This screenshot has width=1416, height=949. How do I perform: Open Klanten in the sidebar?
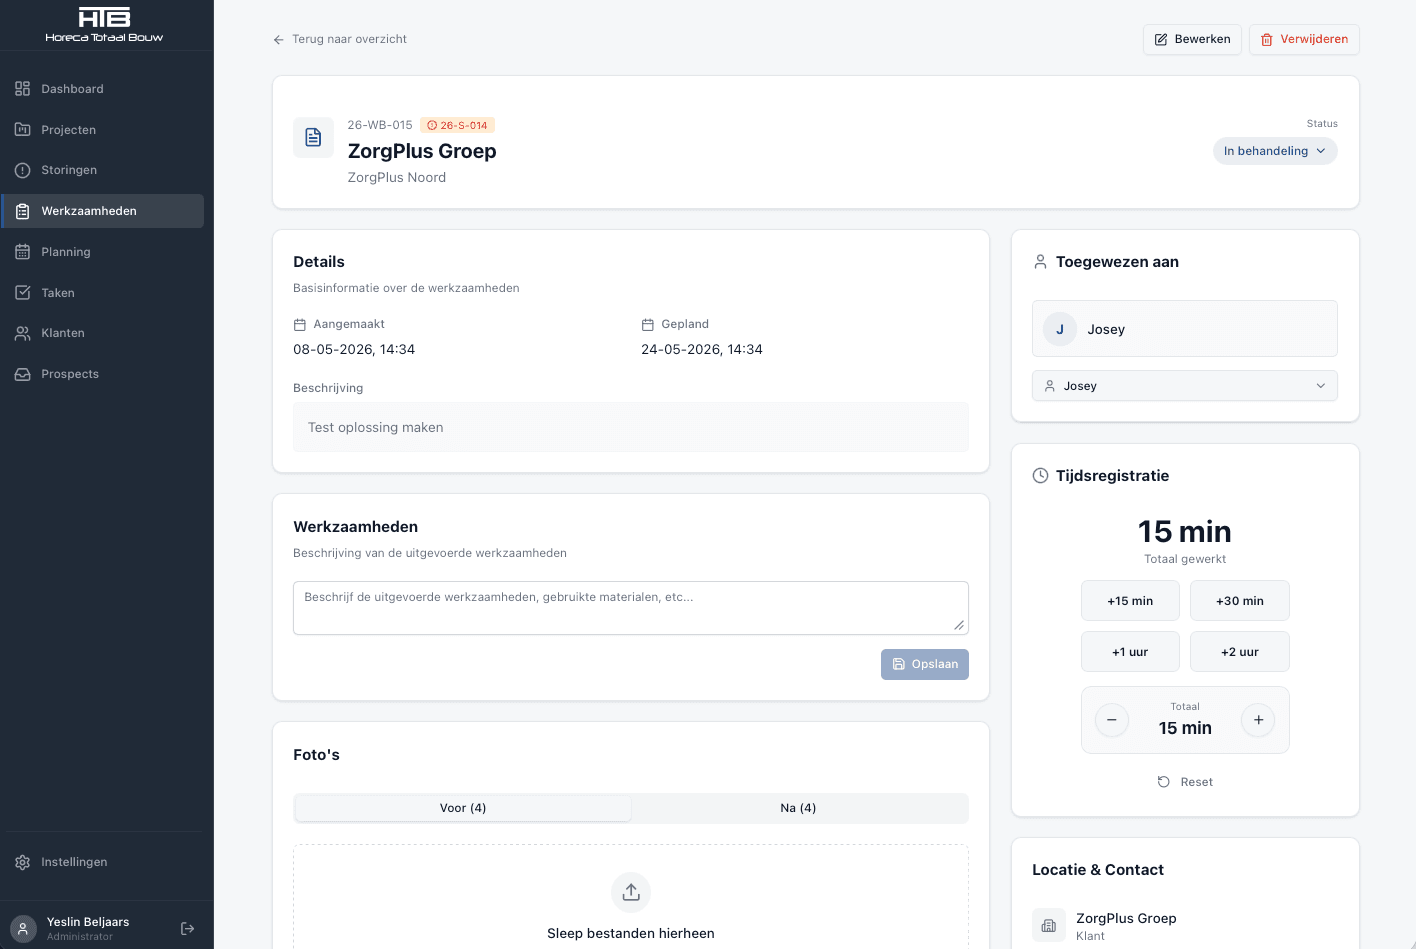(104, 333)
